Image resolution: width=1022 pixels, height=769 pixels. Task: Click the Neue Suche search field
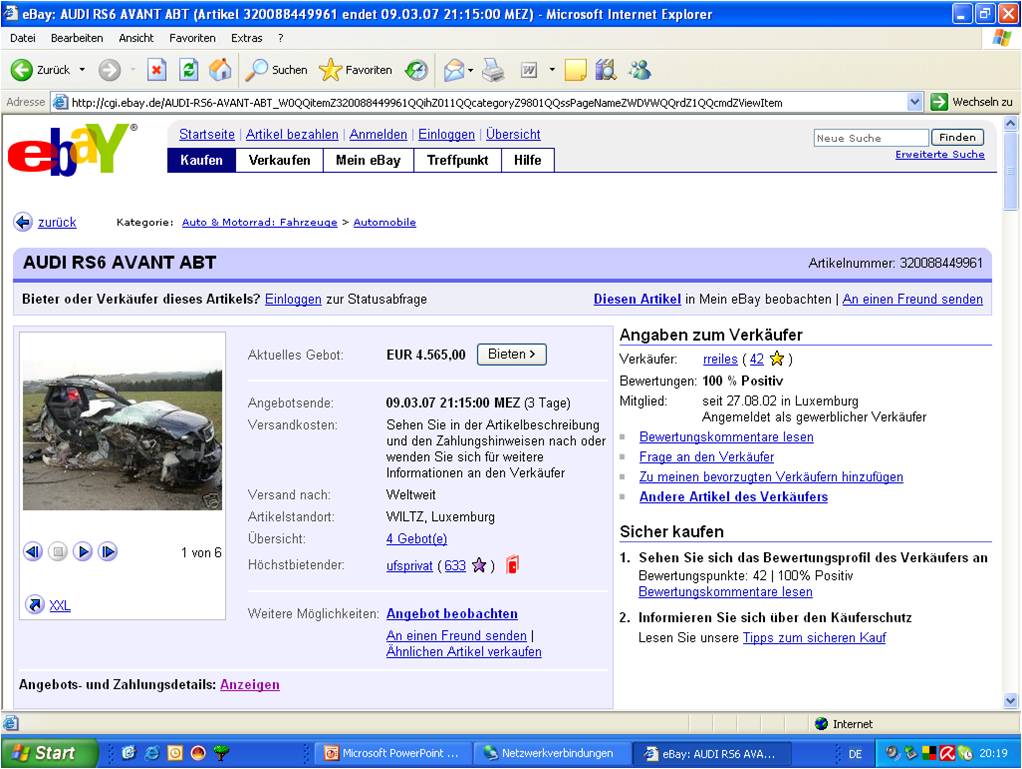coord(871,138)
